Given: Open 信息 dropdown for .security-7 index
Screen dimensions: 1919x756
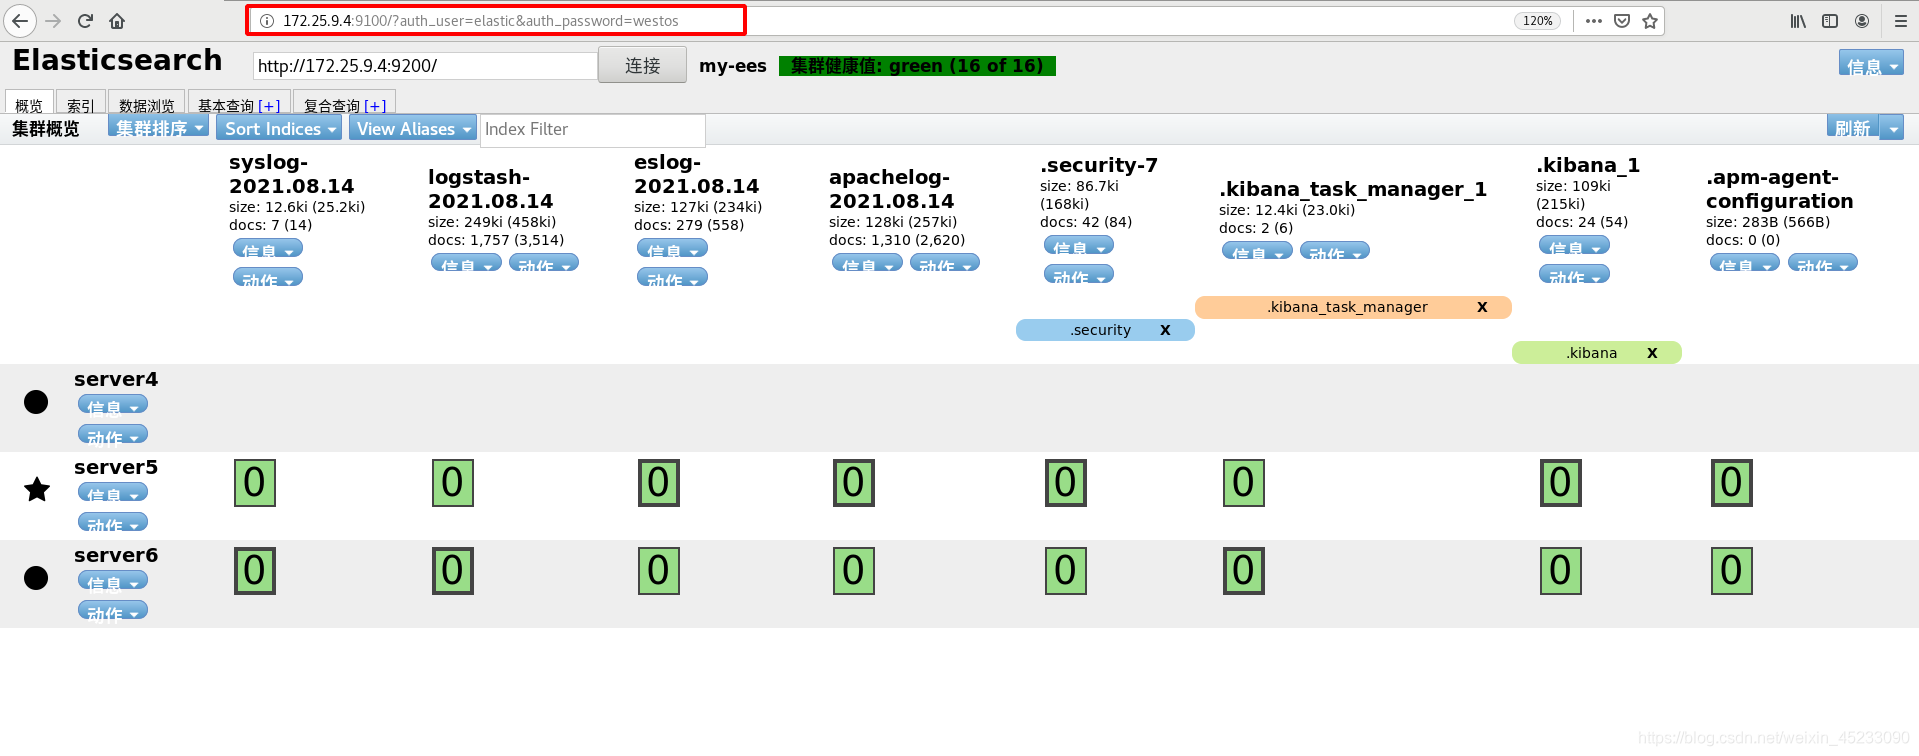Looking at the screenshot, I should tap(1079, 246).
